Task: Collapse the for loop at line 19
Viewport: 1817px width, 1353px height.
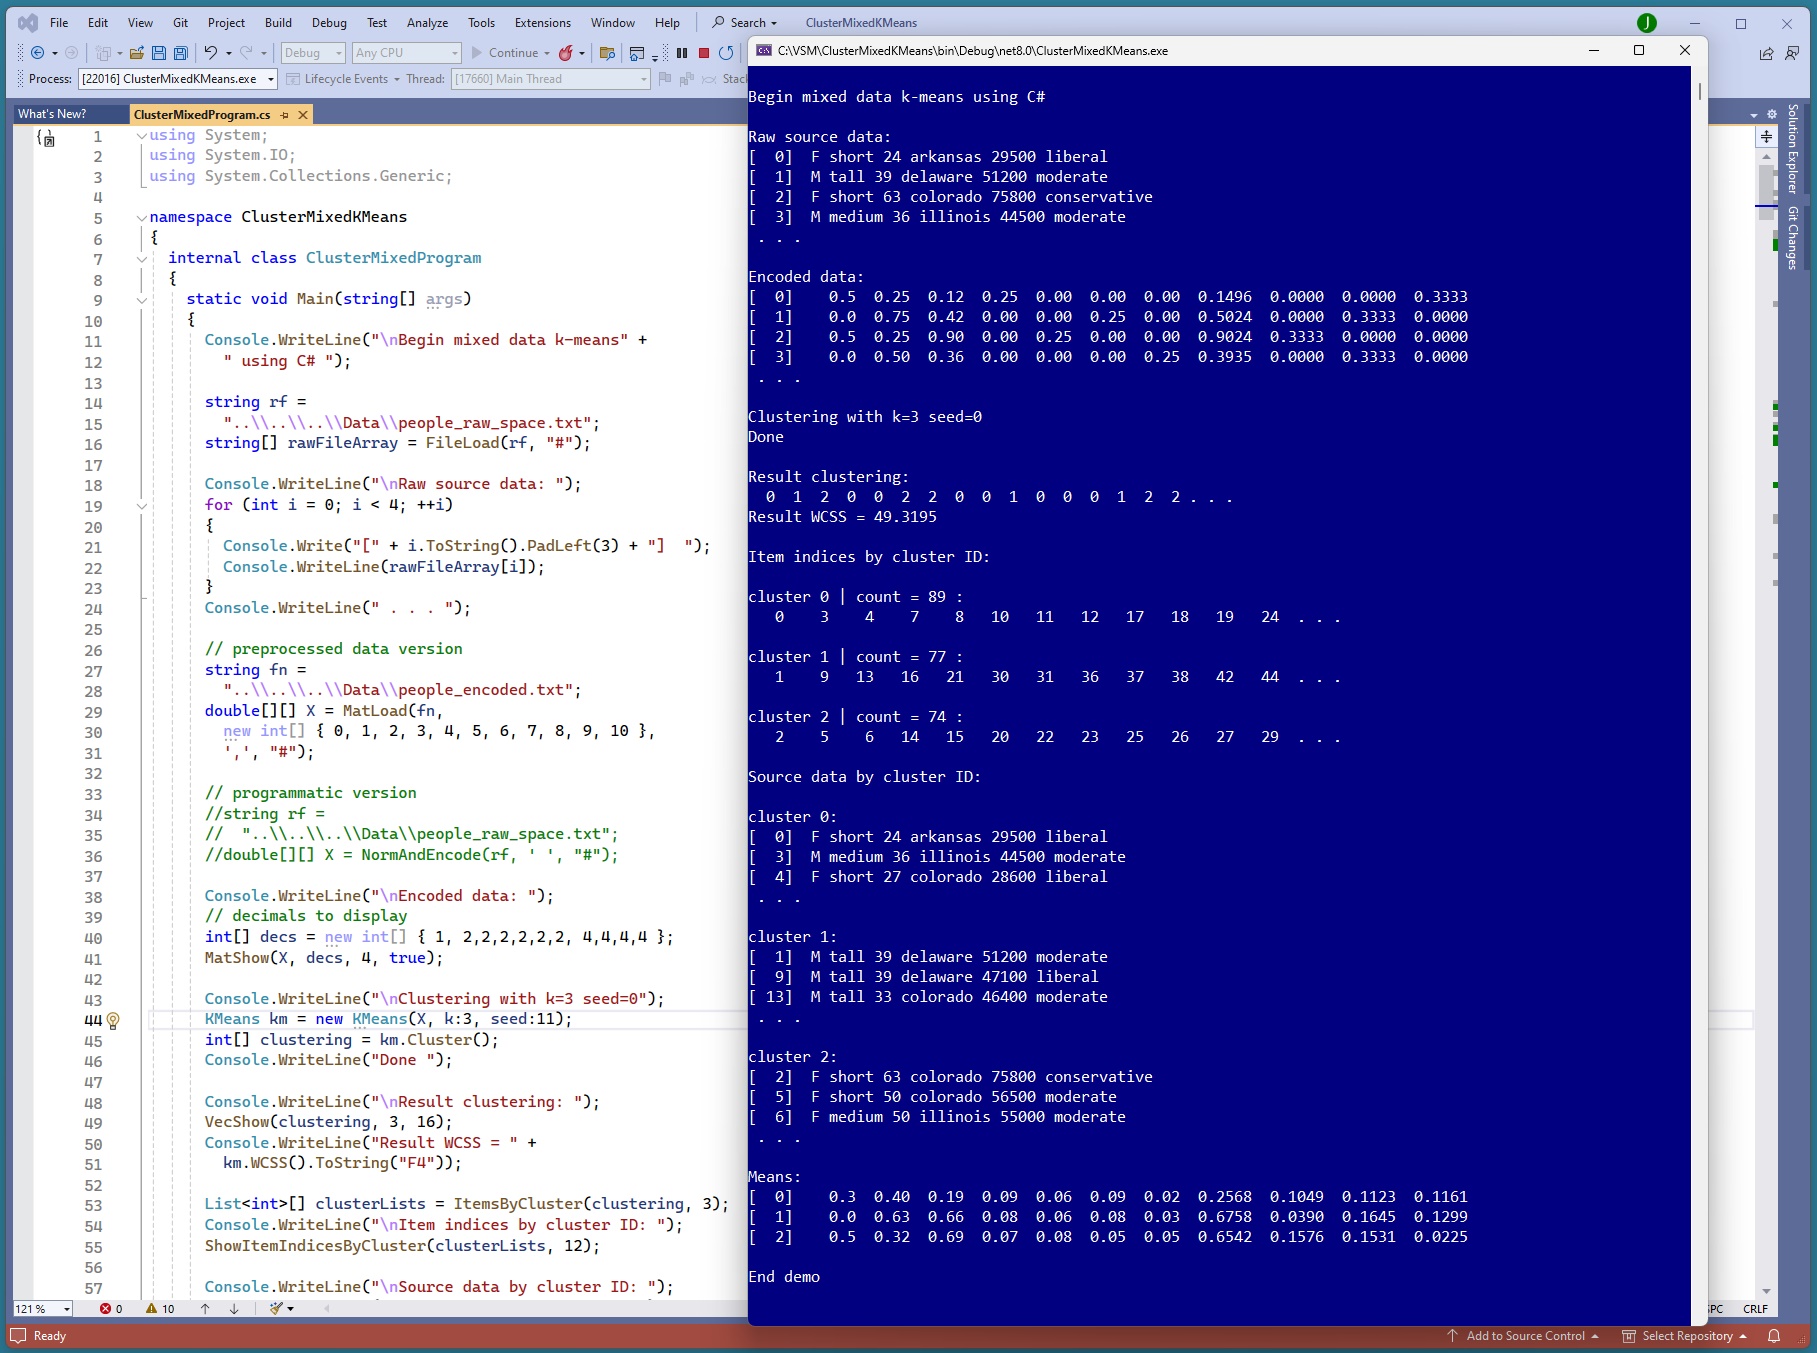Action: point(142,506)
